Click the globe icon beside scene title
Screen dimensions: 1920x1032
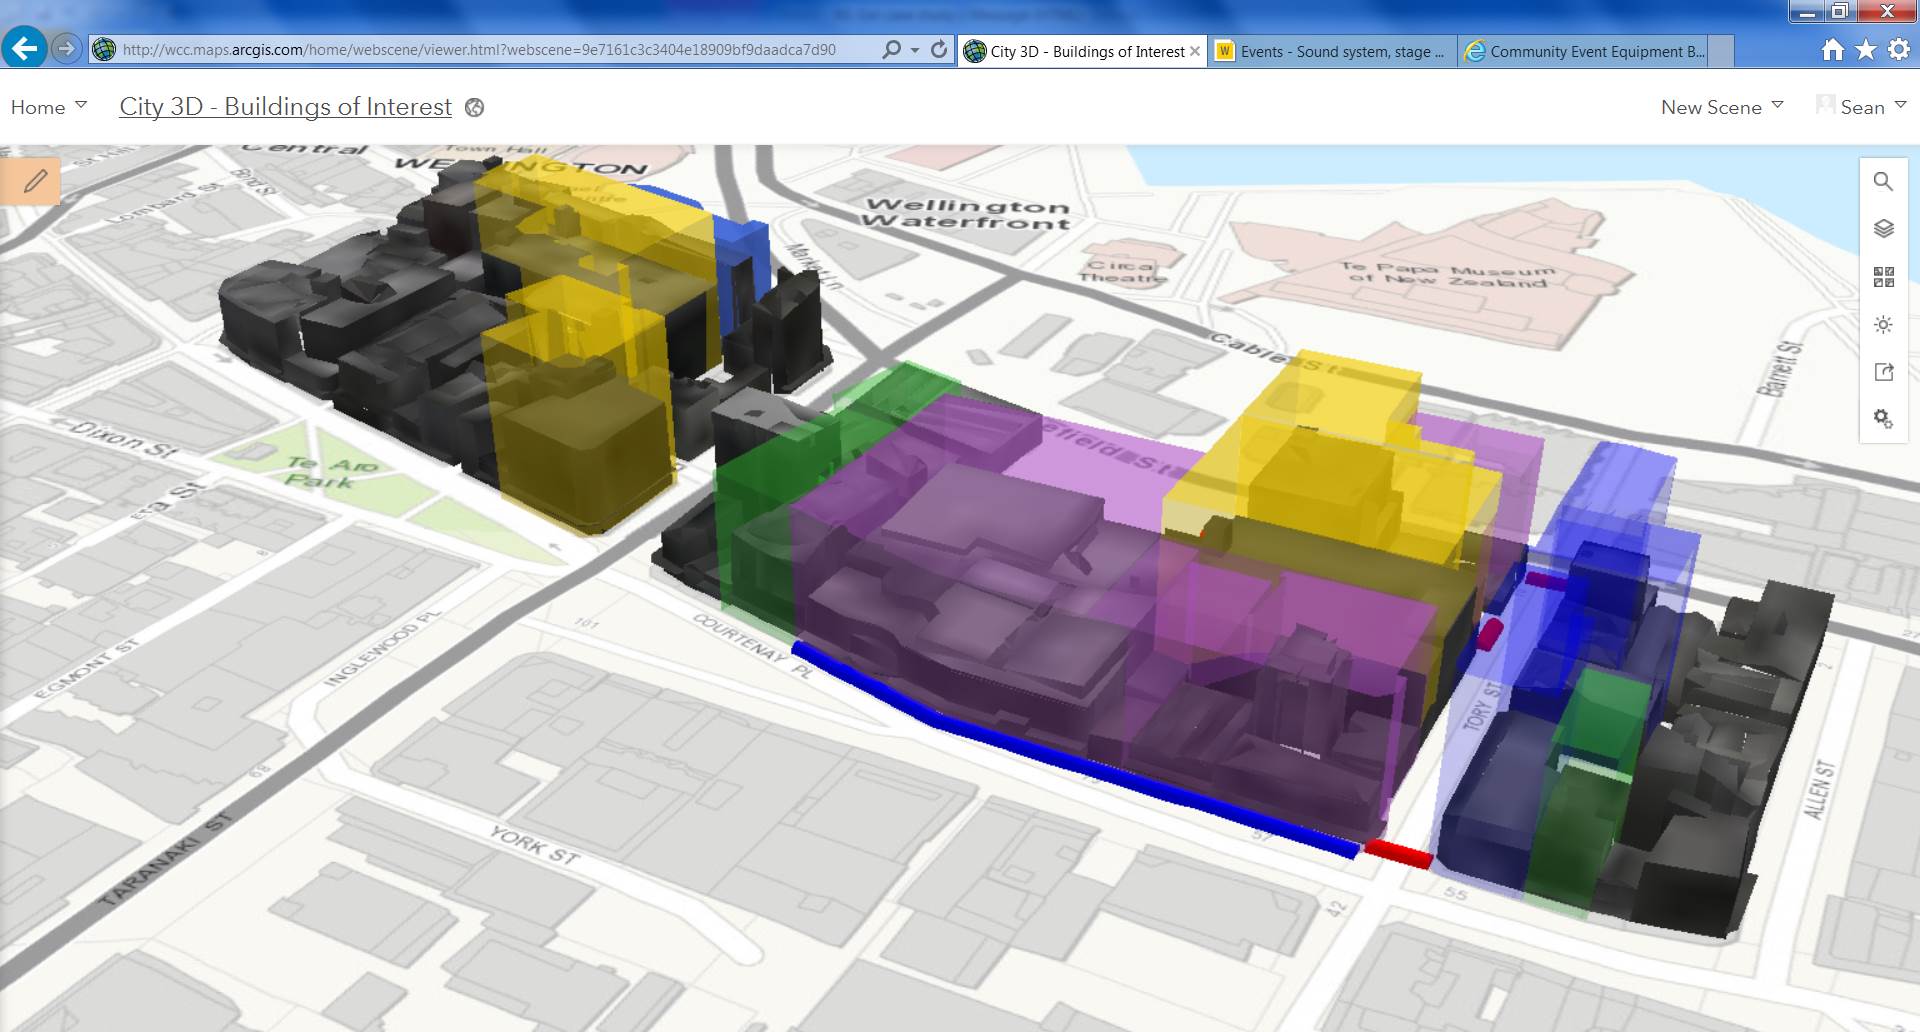[x=475, y=108]
